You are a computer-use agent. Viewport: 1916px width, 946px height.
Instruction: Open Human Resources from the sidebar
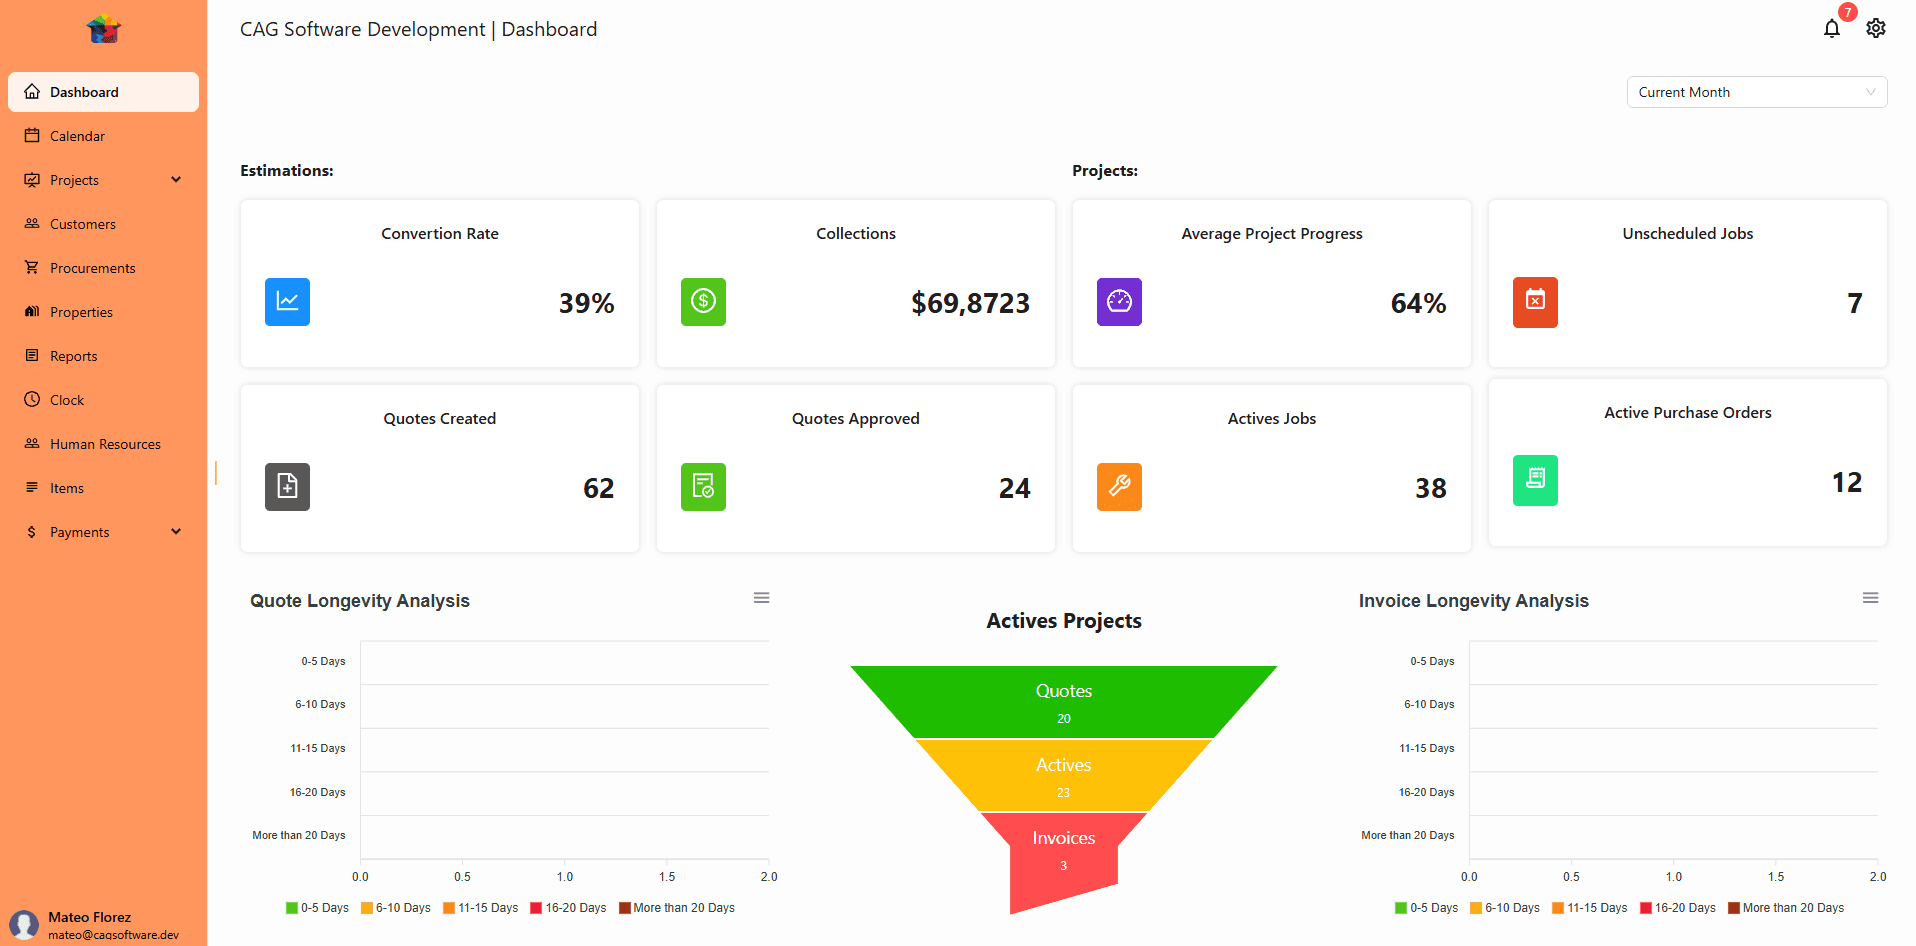tap(105, 443)
